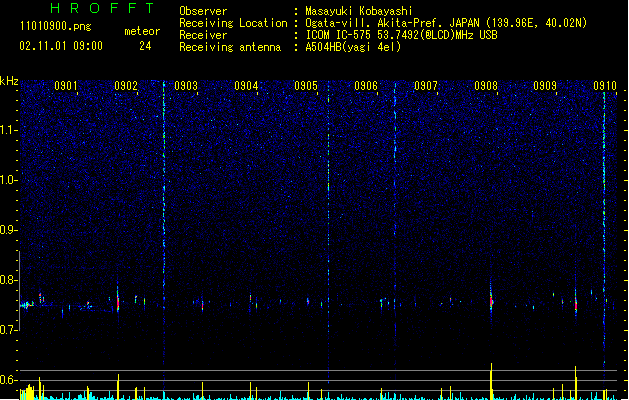Click the 0904 time marker

[246, 86]
